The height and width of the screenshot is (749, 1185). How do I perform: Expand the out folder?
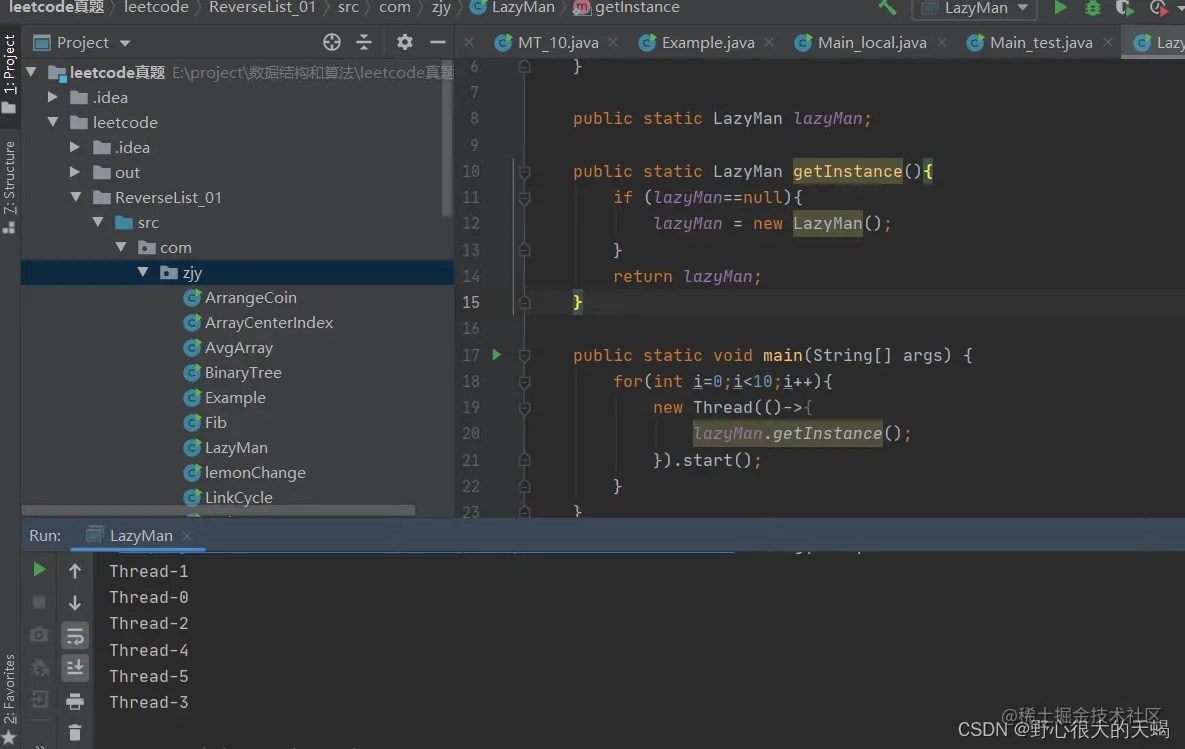(75, 172)
